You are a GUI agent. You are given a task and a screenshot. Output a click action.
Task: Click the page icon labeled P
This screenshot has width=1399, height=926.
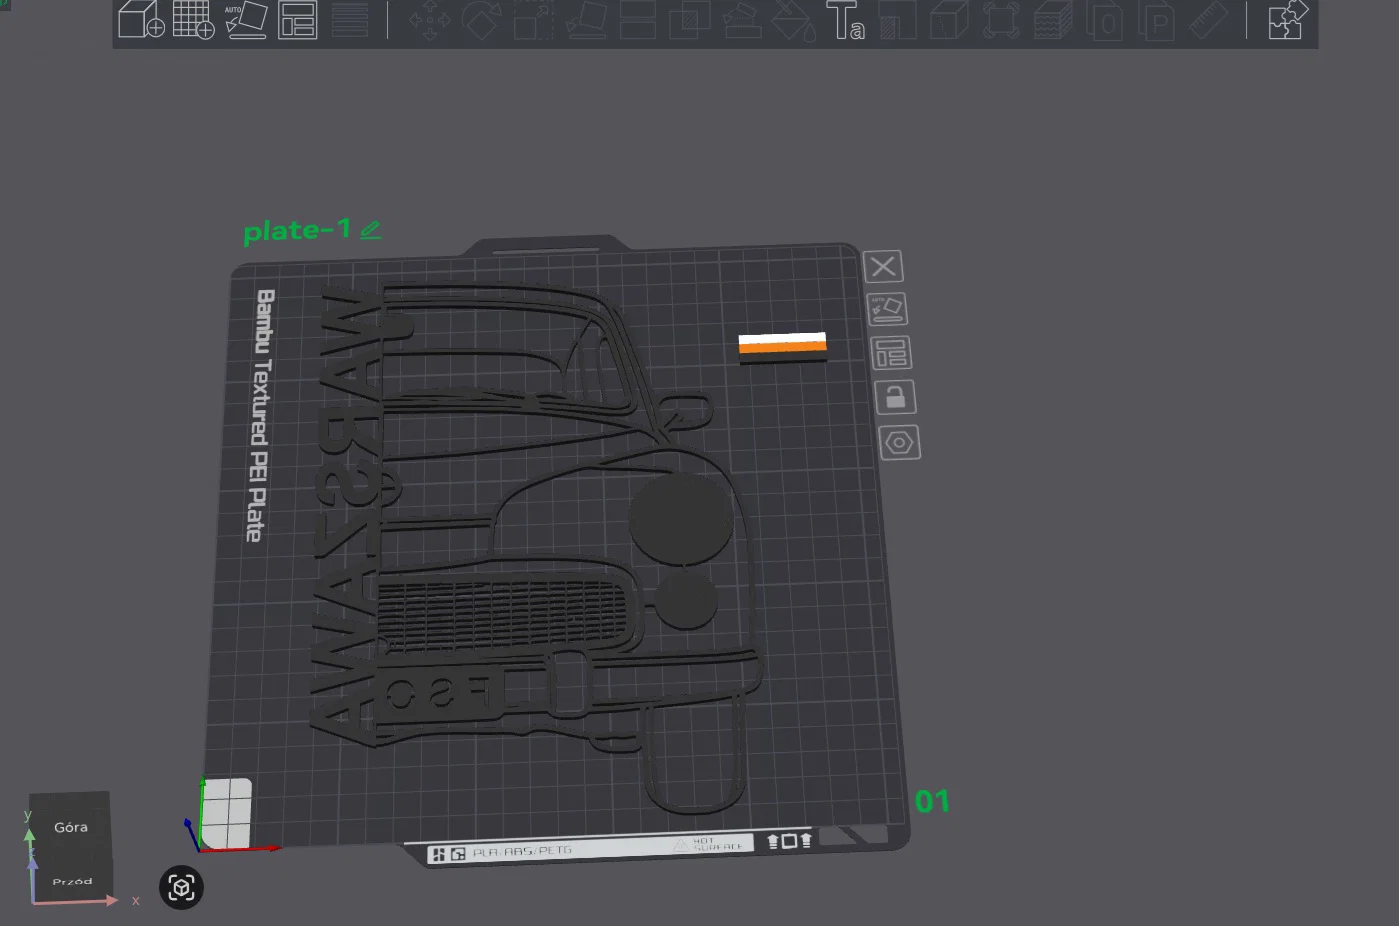pyautogui.click(x=1157, y=19)
